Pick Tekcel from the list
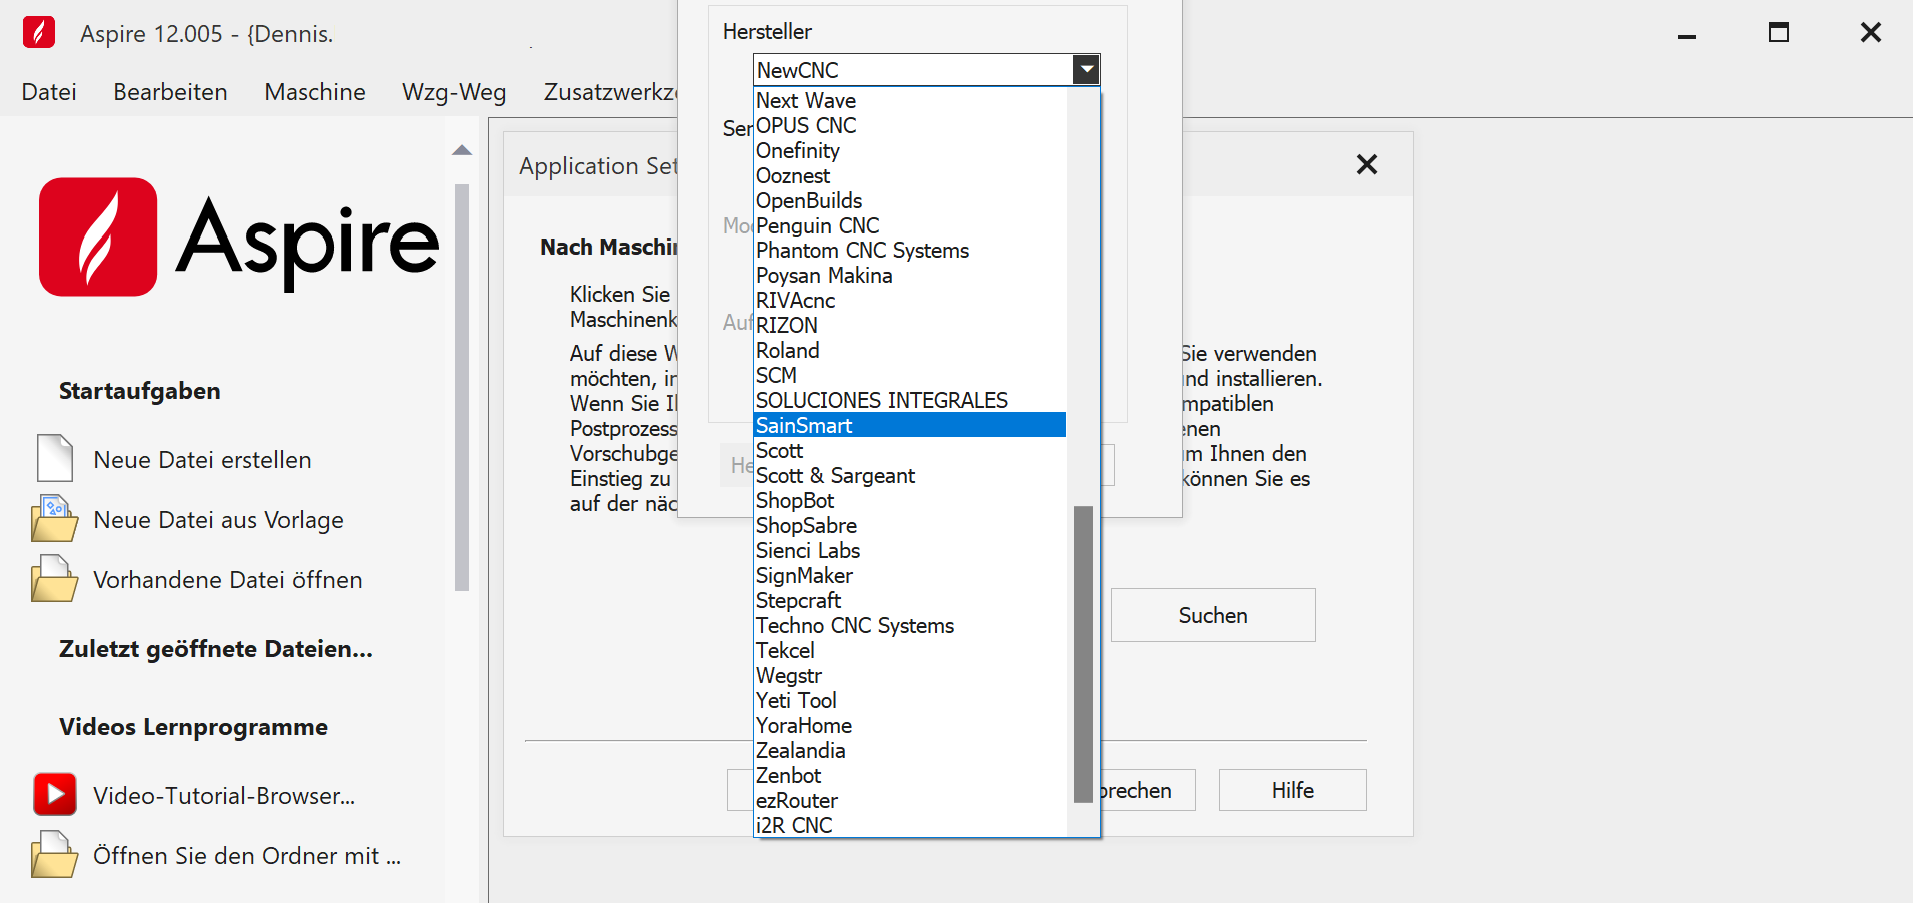The image size is (1913, 903). coord(910,650)
